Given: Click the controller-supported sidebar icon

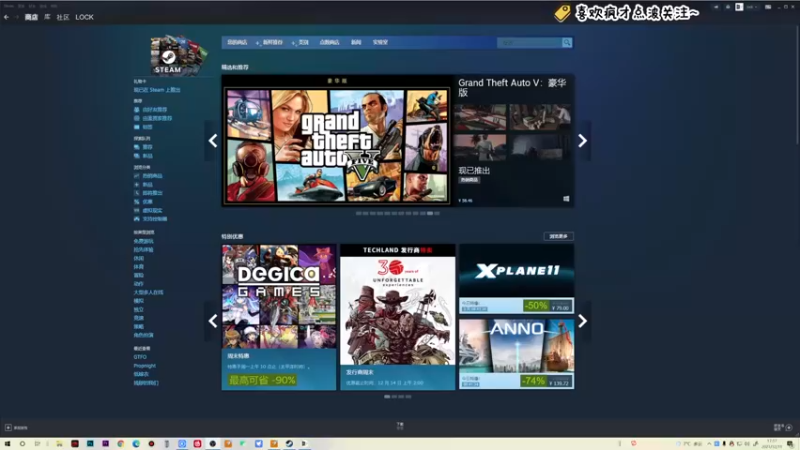Looking at the screenshot, I should click(x=136, y=219).
